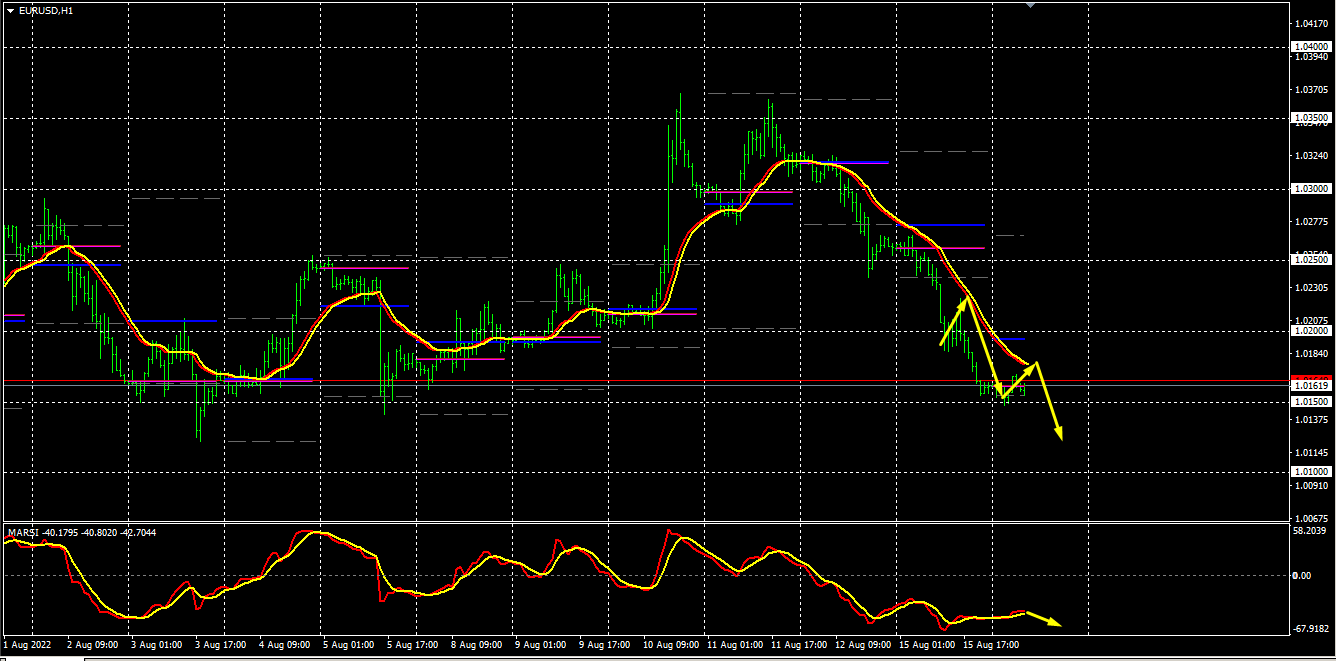The width and height of the screenshot is (1336, 661).
Task: Click the 1.01000 price level label
Action: click(x=1310, y=472)
